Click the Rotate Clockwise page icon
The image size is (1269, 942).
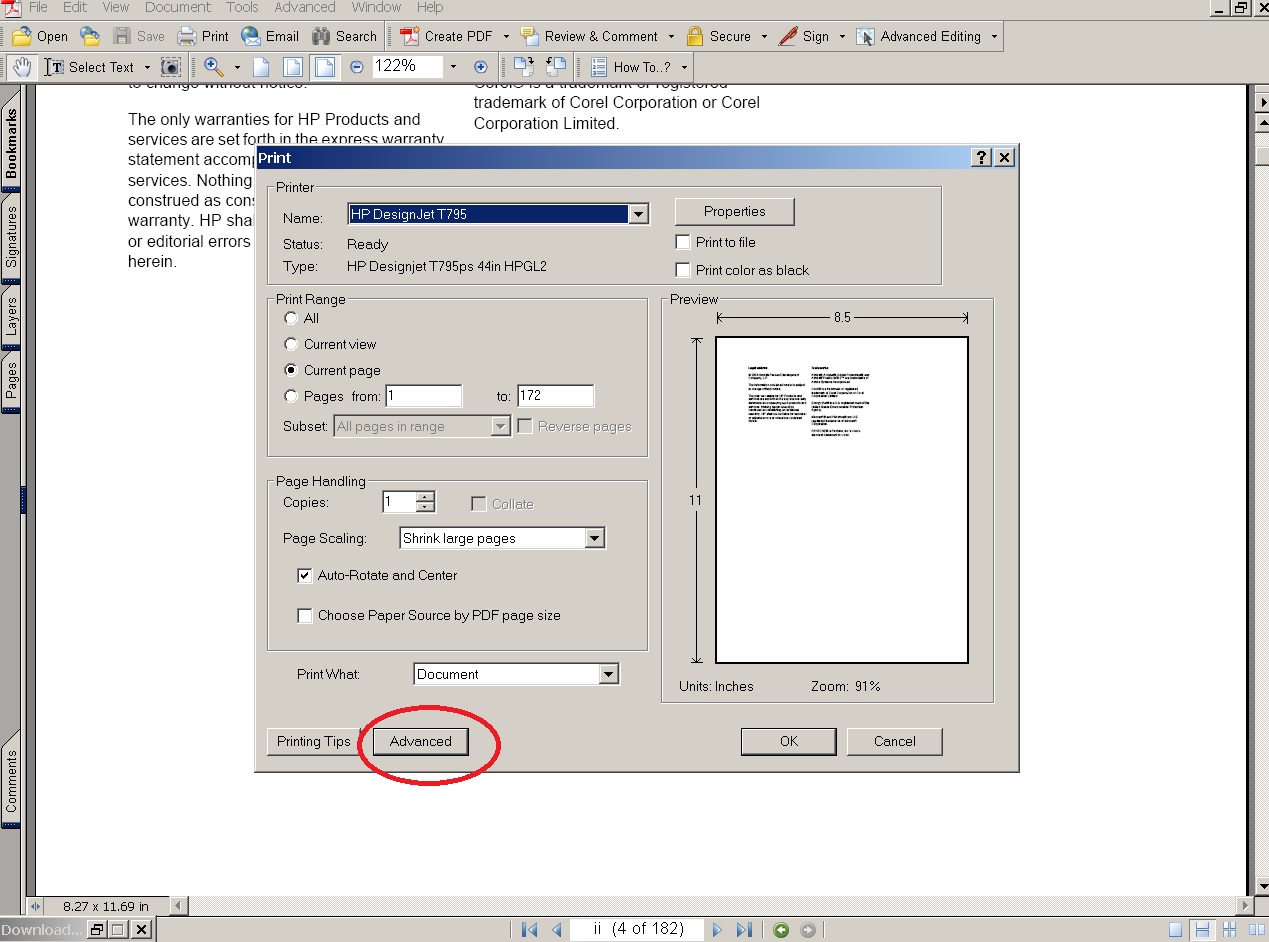point(523,67)
